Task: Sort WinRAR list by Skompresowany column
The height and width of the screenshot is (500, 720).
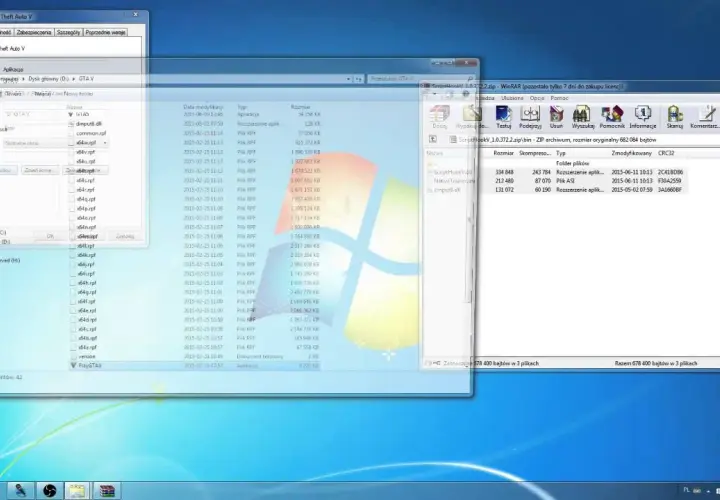Action: (535, 153)
